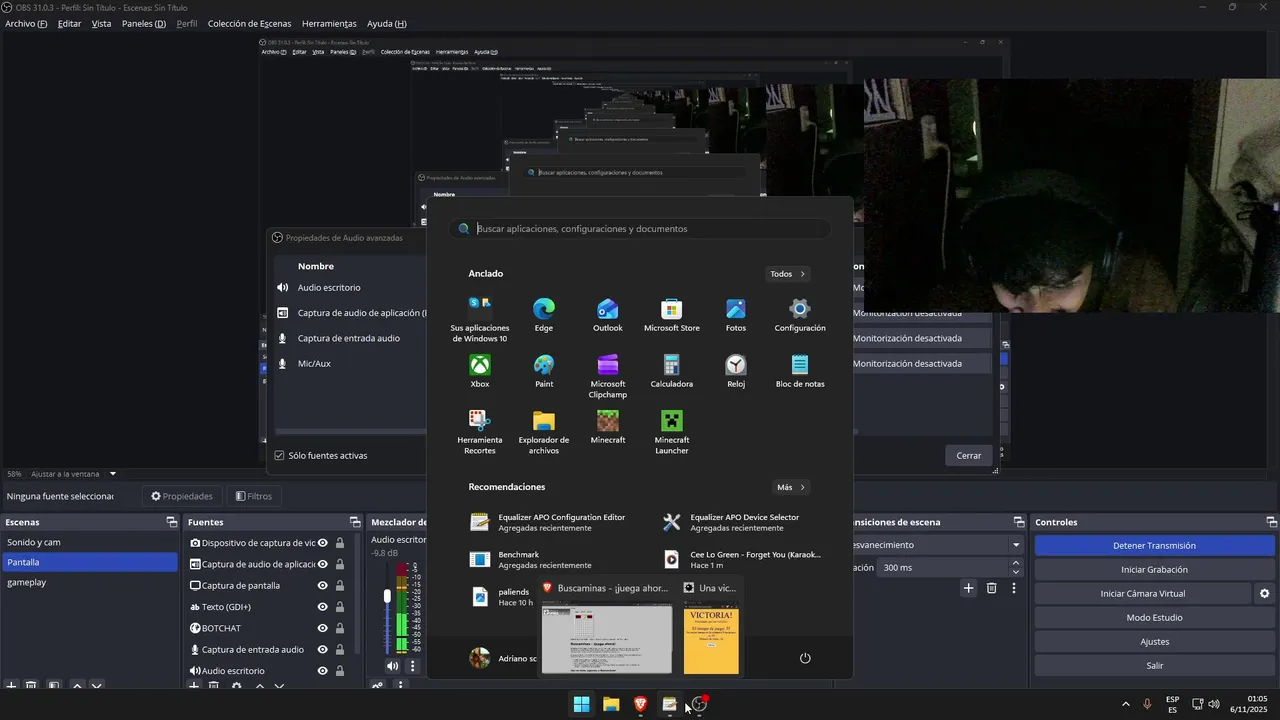This screenshot has width=1280, height=720.
Task: Increase transition duration with up arrow
Action: coord(1017,563)
